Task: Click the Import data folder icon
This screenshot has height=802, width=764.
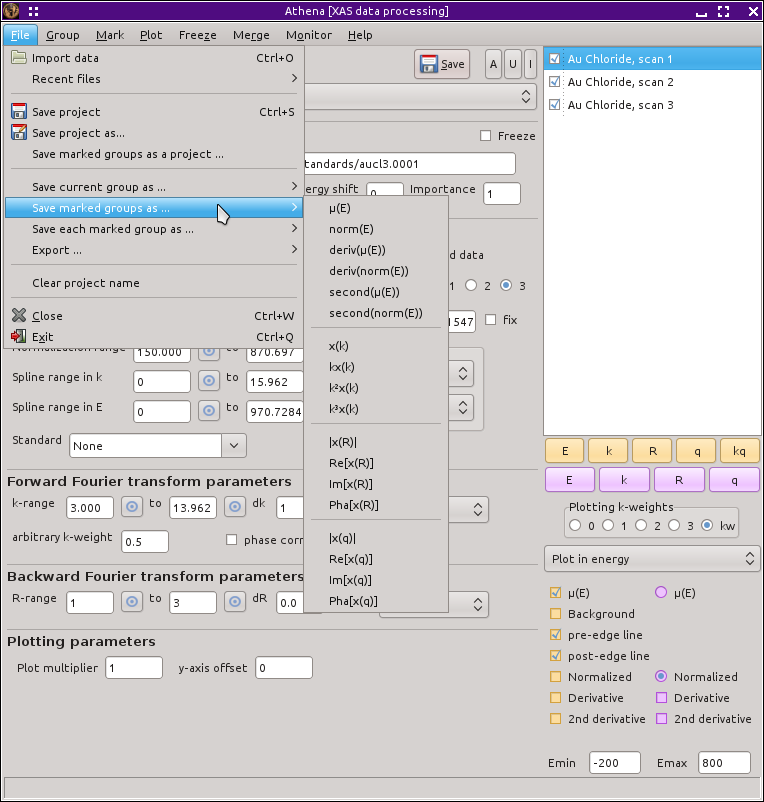Action: [19, 57]
